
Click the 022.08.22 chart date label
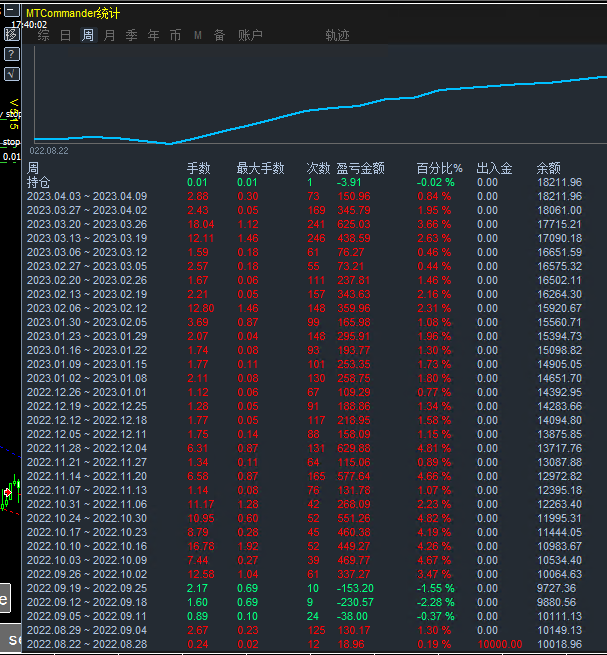(x=49, y=151)
